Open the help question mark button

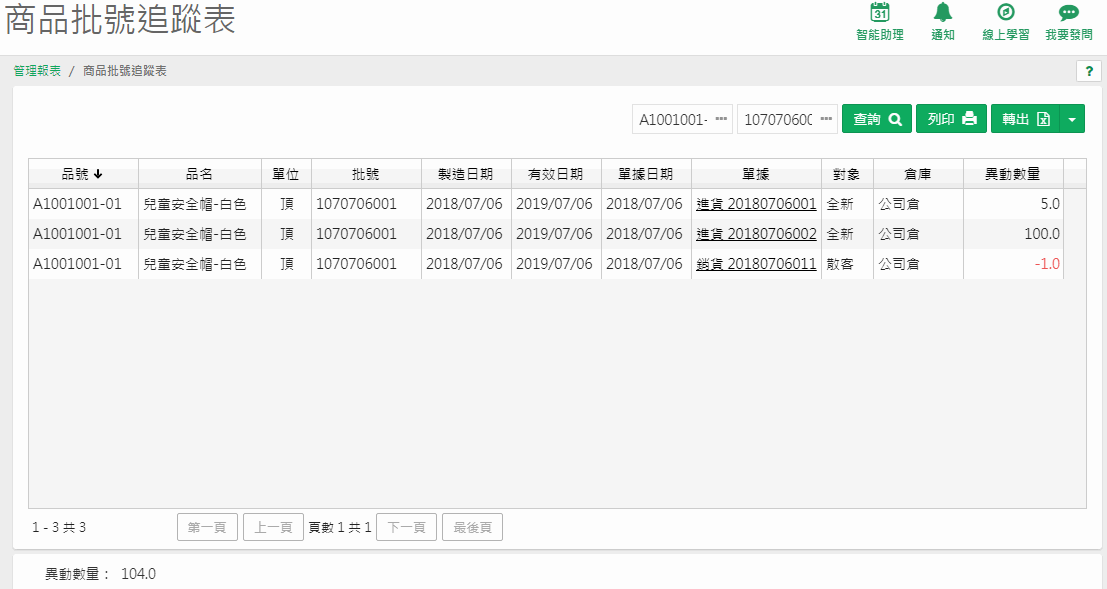coord(1089,71)
